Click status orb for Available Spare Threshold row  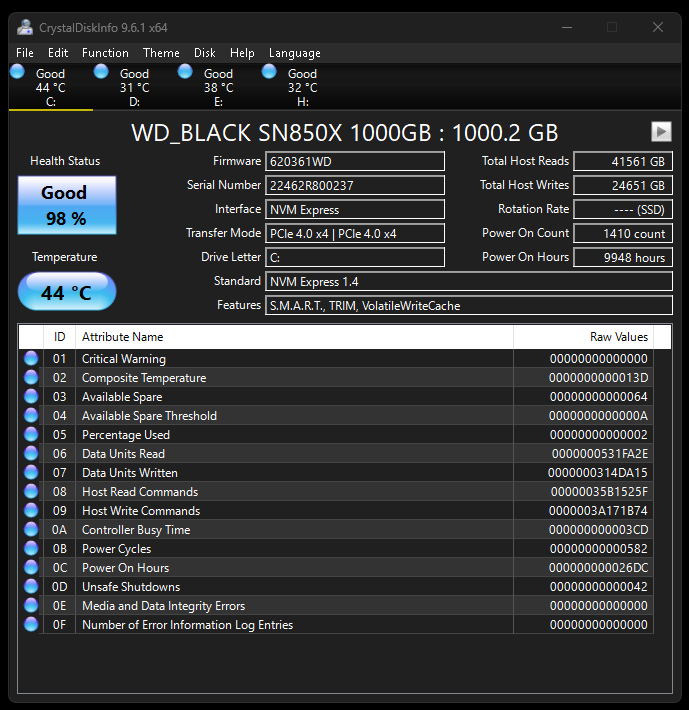tap(31, 415)
